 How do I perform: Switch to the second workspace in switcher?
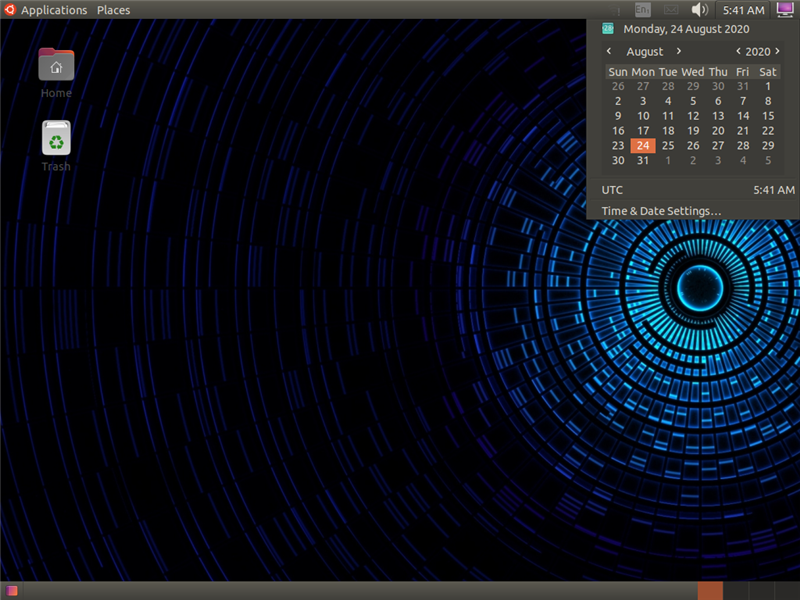pos(736,591)
